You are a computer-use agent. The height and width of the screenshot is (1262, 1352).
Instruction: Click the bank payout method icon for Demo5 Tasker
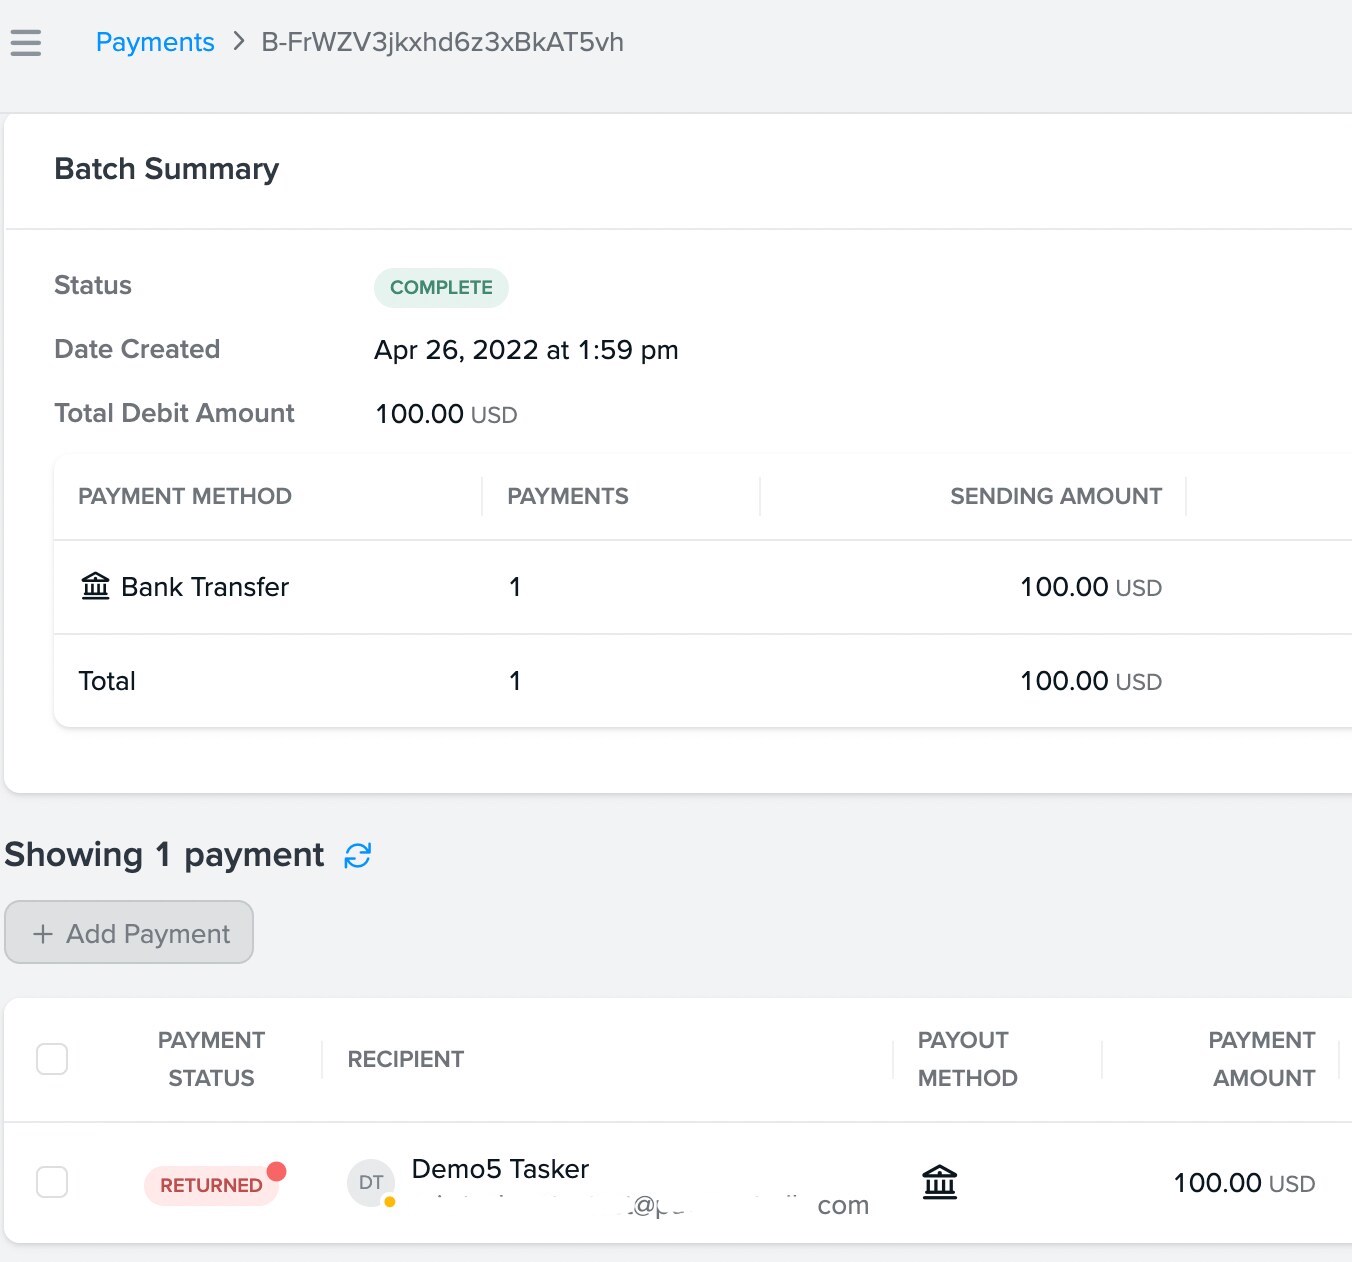pos(939,1182)
